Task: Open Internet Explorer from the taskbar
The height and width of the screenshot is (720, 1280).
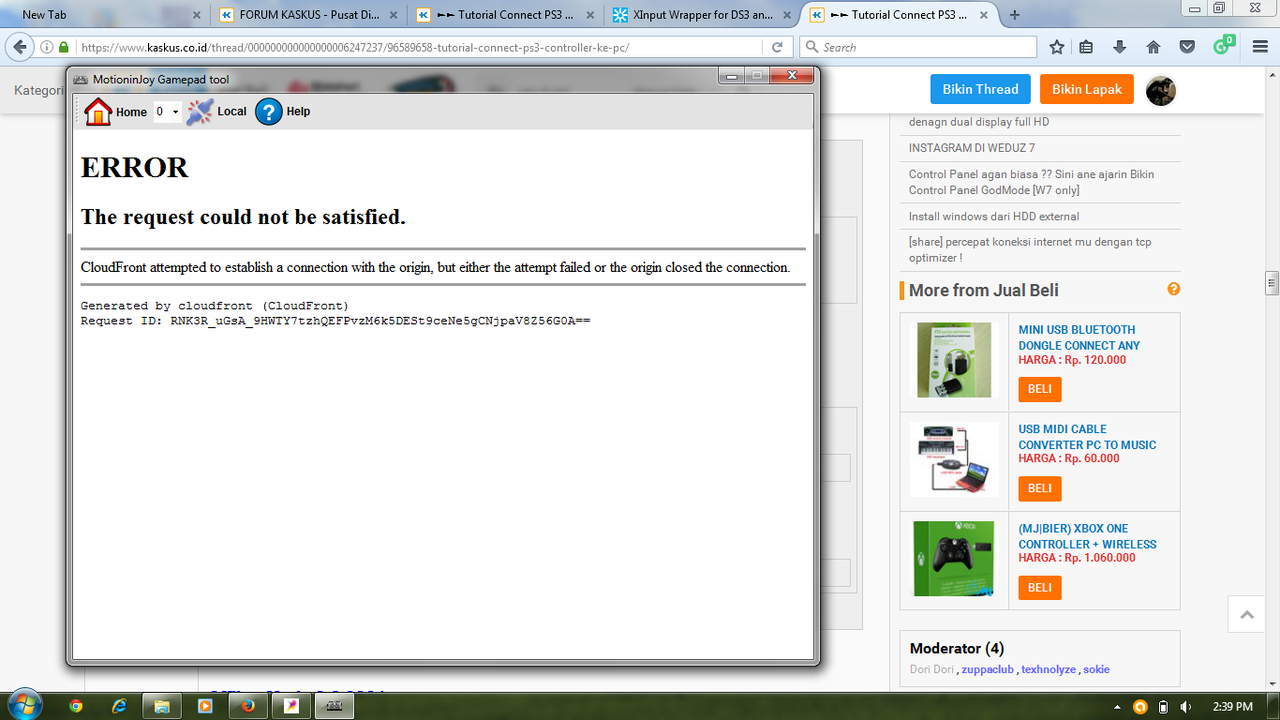Action: pos(119,706)
